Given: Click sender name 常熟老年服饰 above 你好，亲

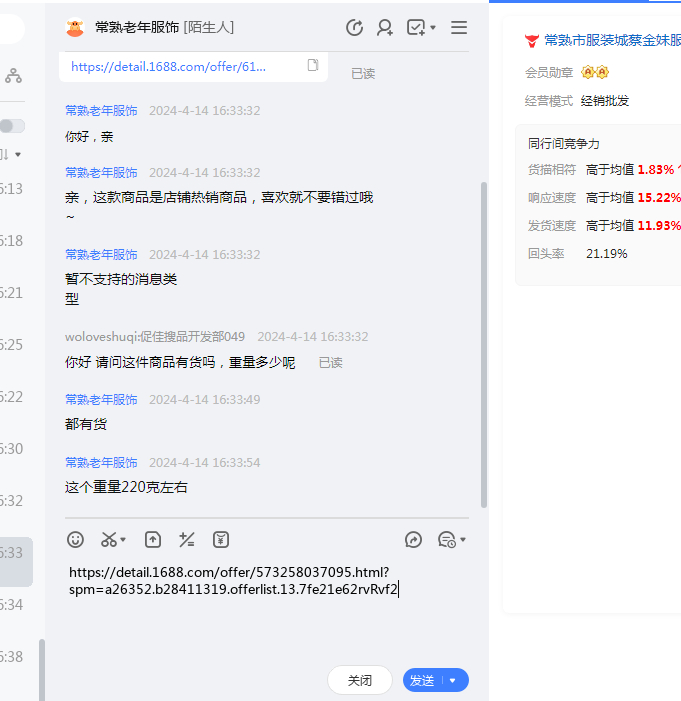Looking at the screenshot, I should click(101, 111).
